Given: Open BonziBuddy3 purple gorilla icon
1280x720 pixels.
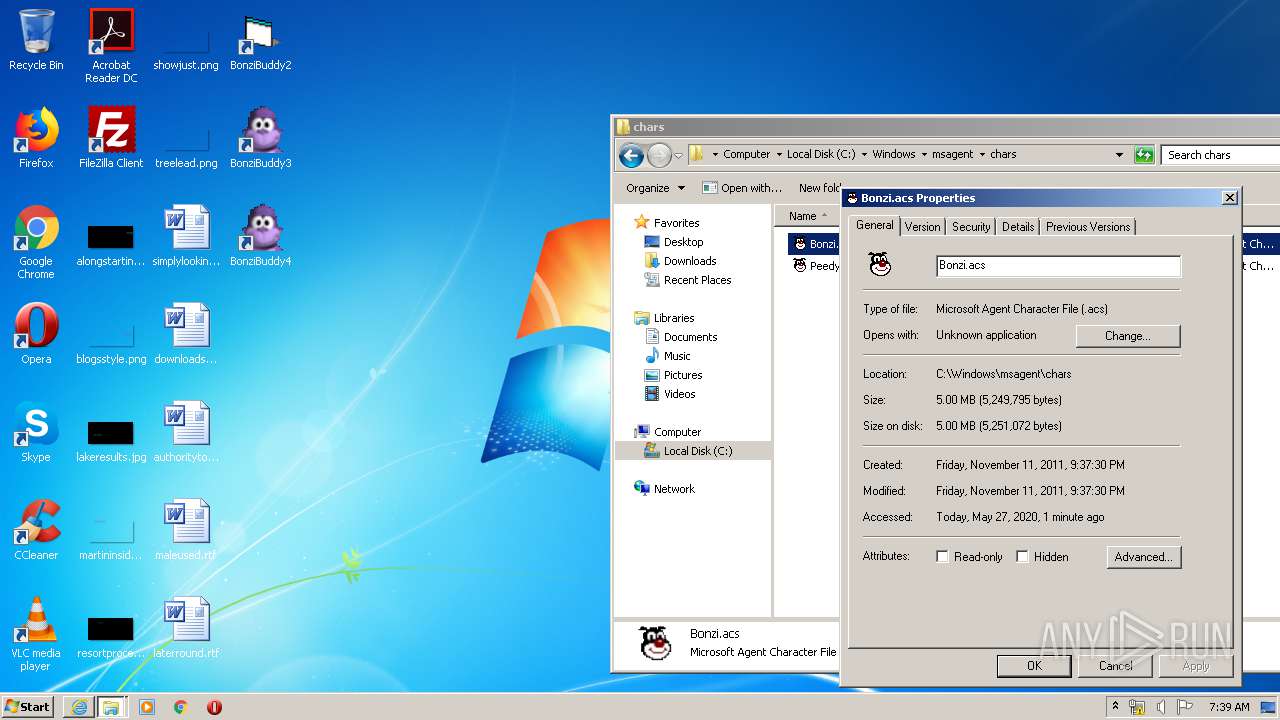Looking at the screenshot, I should 260,138.
